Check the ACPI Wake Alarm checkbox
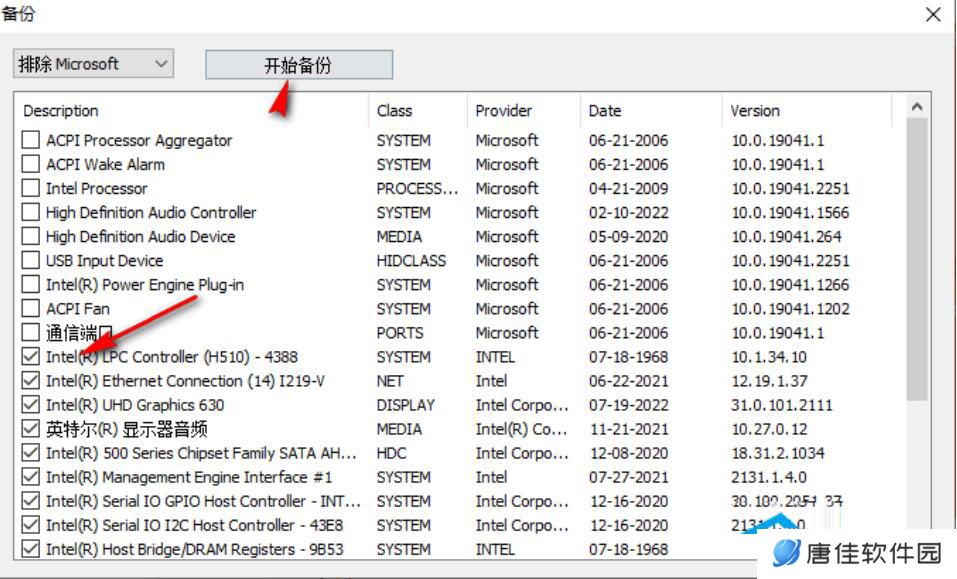The height and width of the screenshot is (579, 957). (31, 164)
